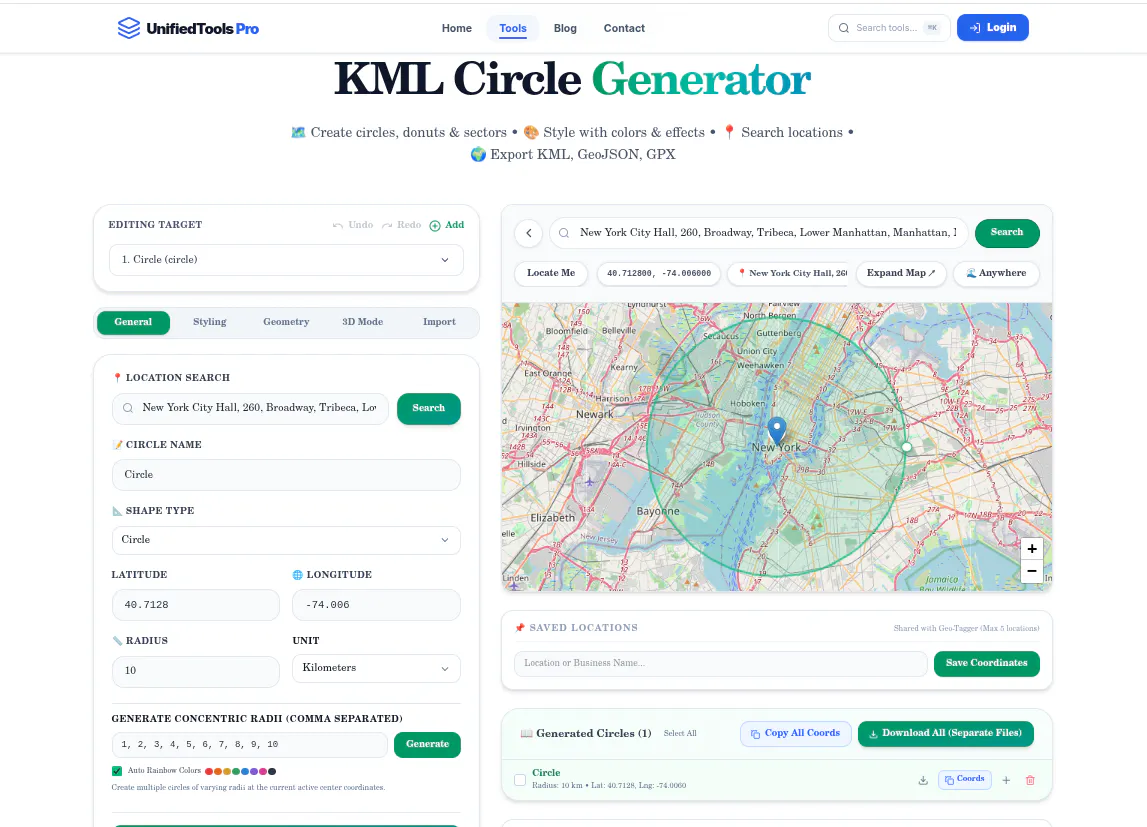Click the Location or Business Name field
This screenshot has width=1147, height=827.
[721, 664]
